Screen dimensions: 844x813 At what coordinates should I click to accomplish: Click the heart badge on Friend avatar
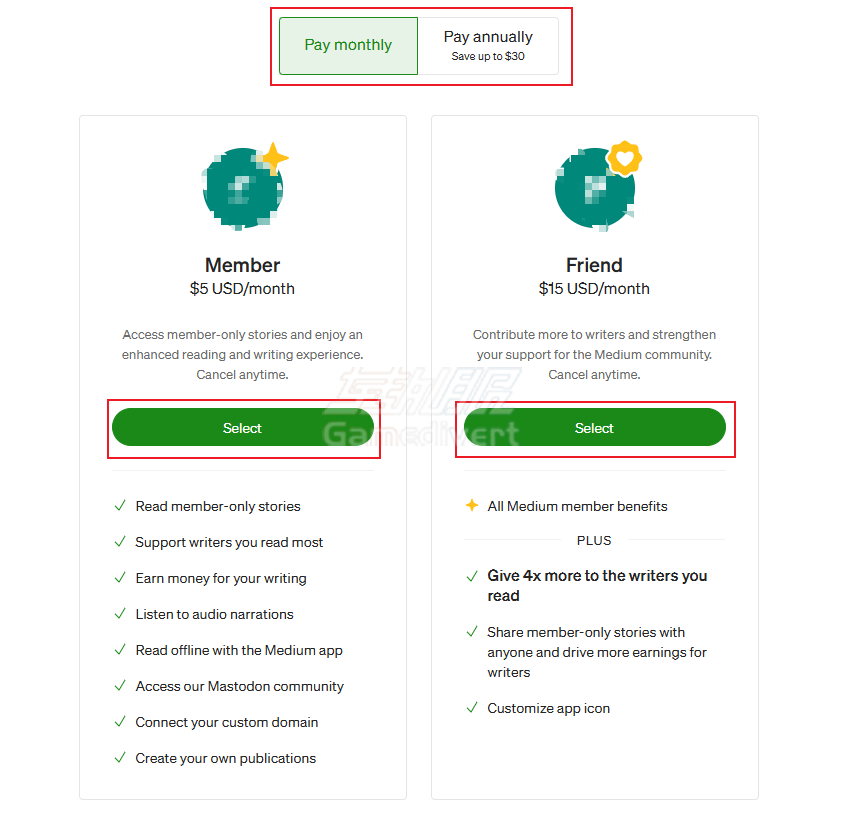[626, 158]
